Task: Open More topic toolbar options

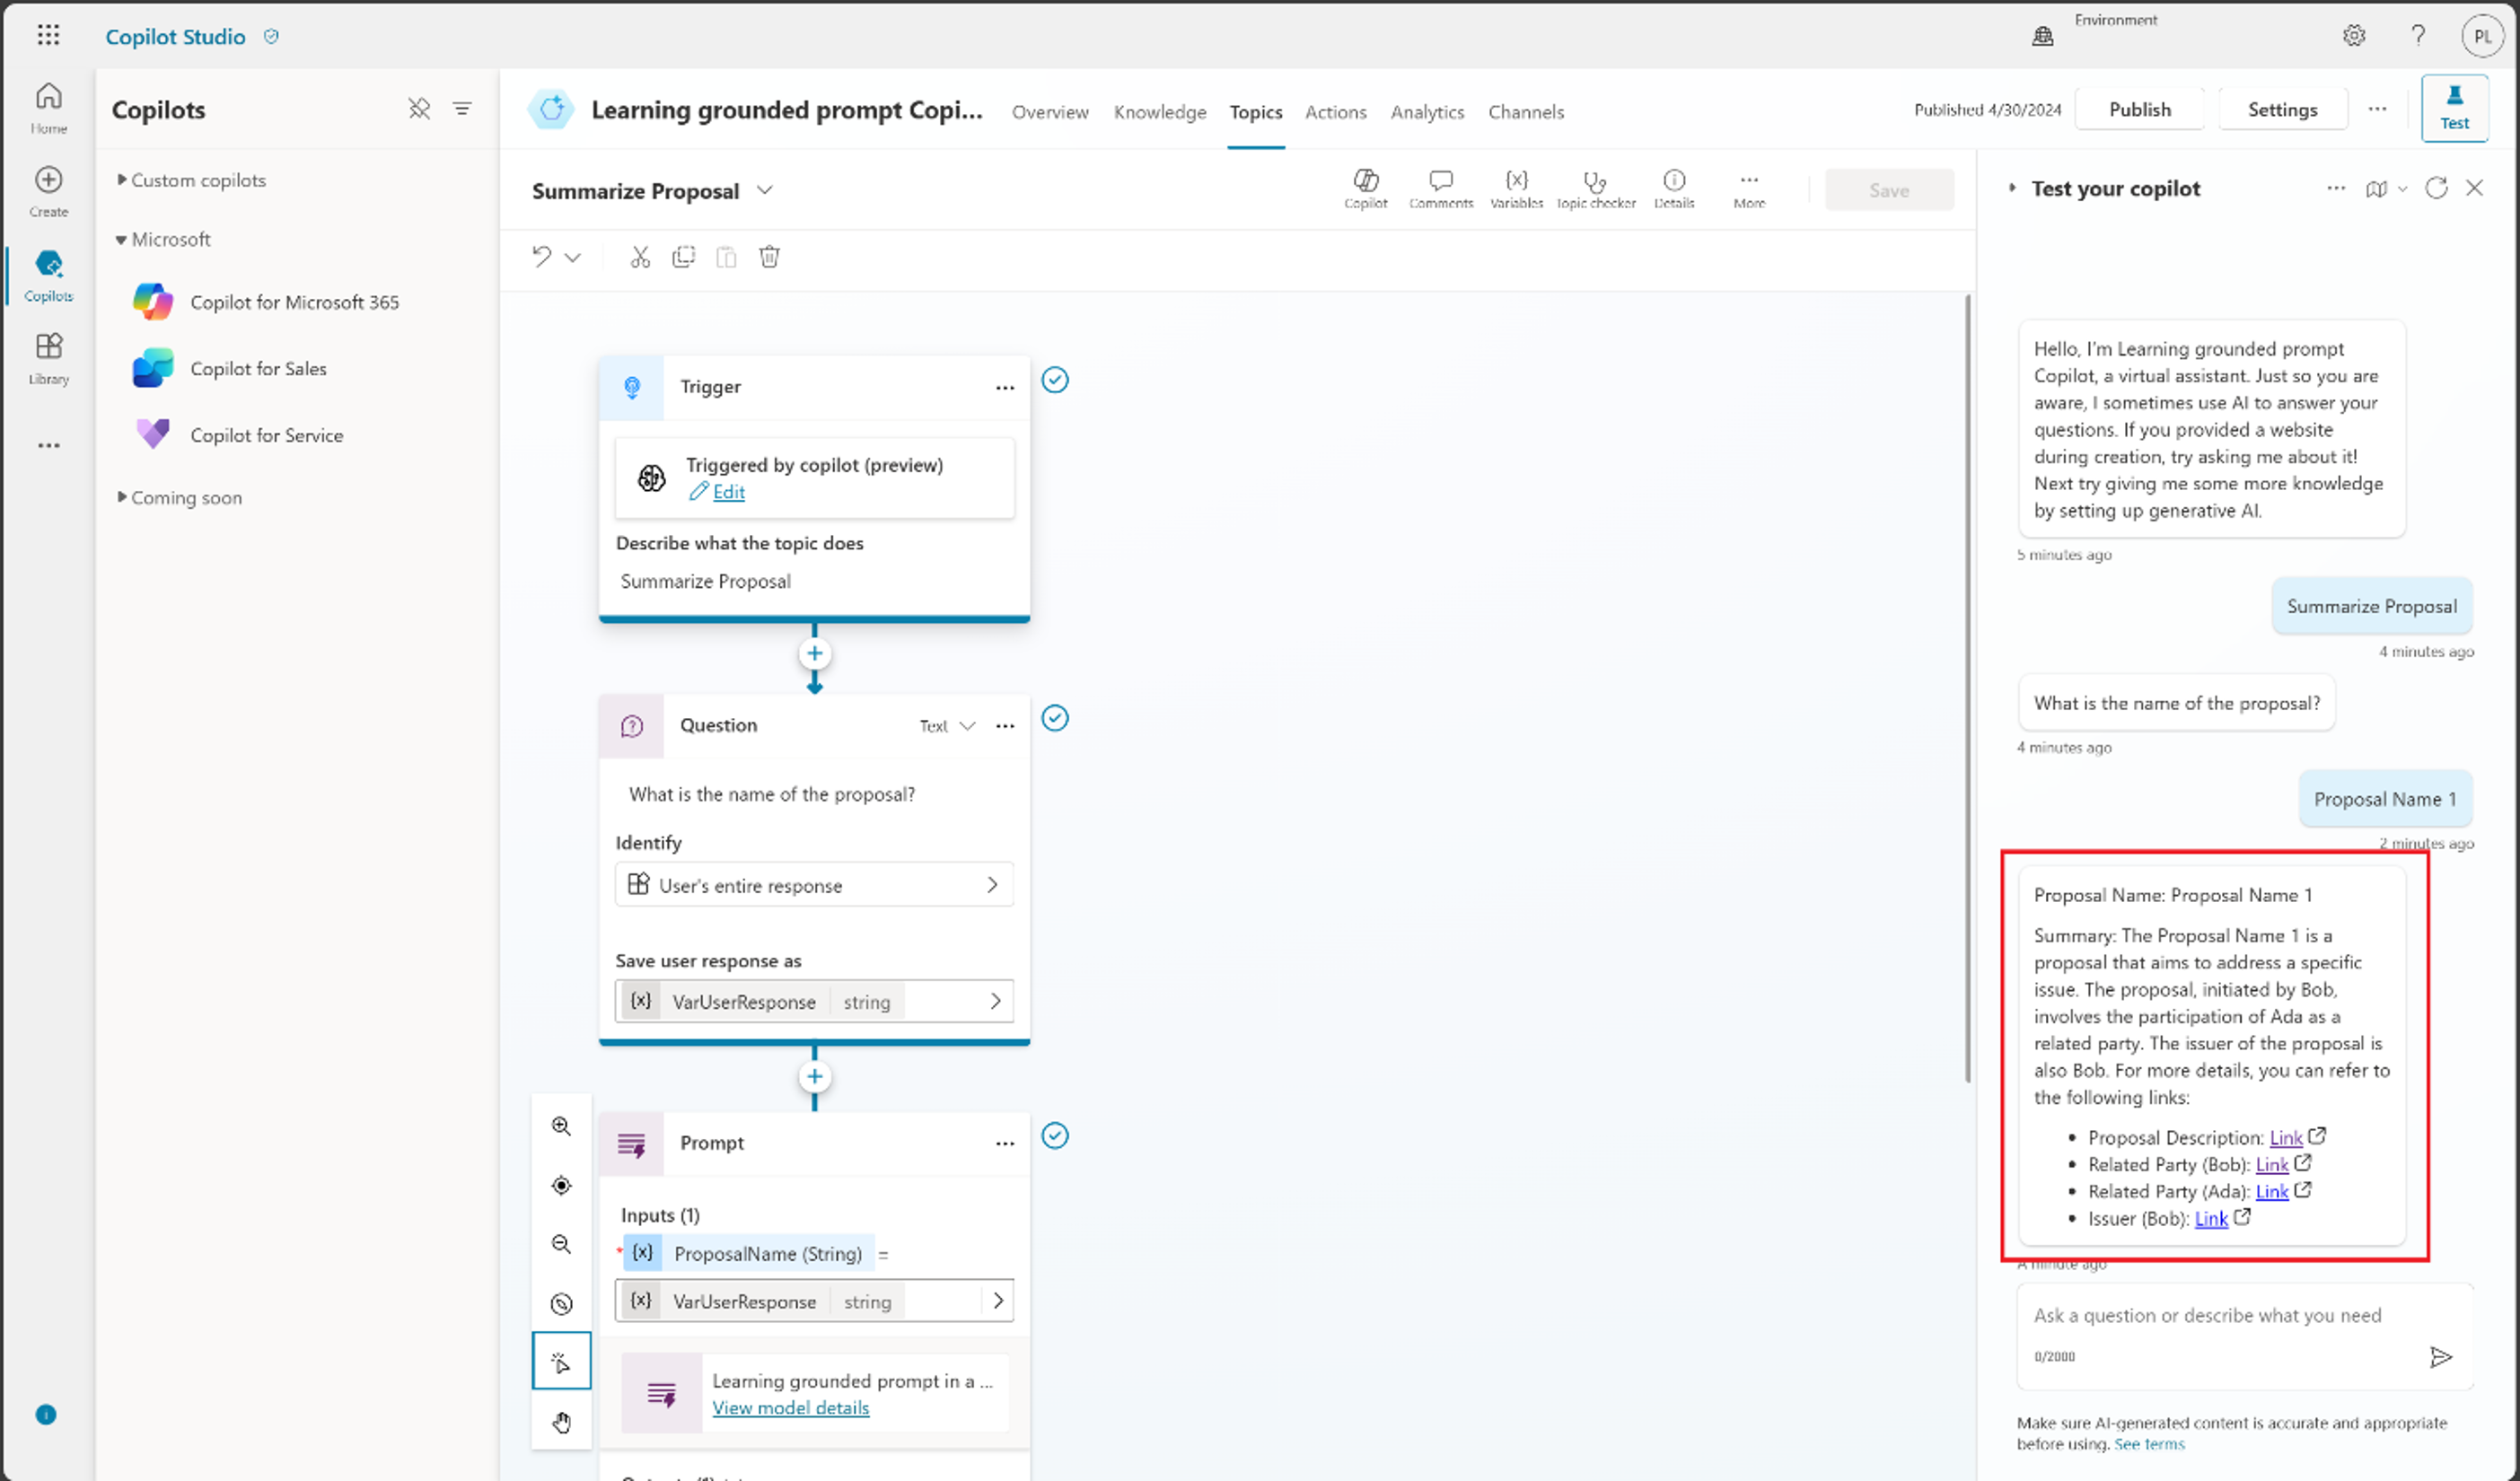Action: (1749, 188)
